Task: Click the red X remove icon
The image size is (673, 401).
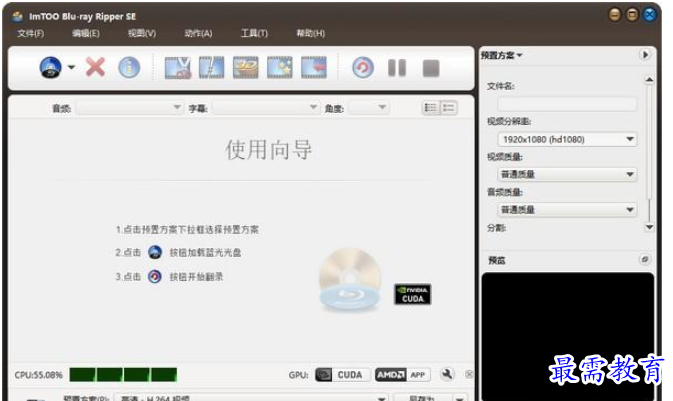Action: pos(95,67)
